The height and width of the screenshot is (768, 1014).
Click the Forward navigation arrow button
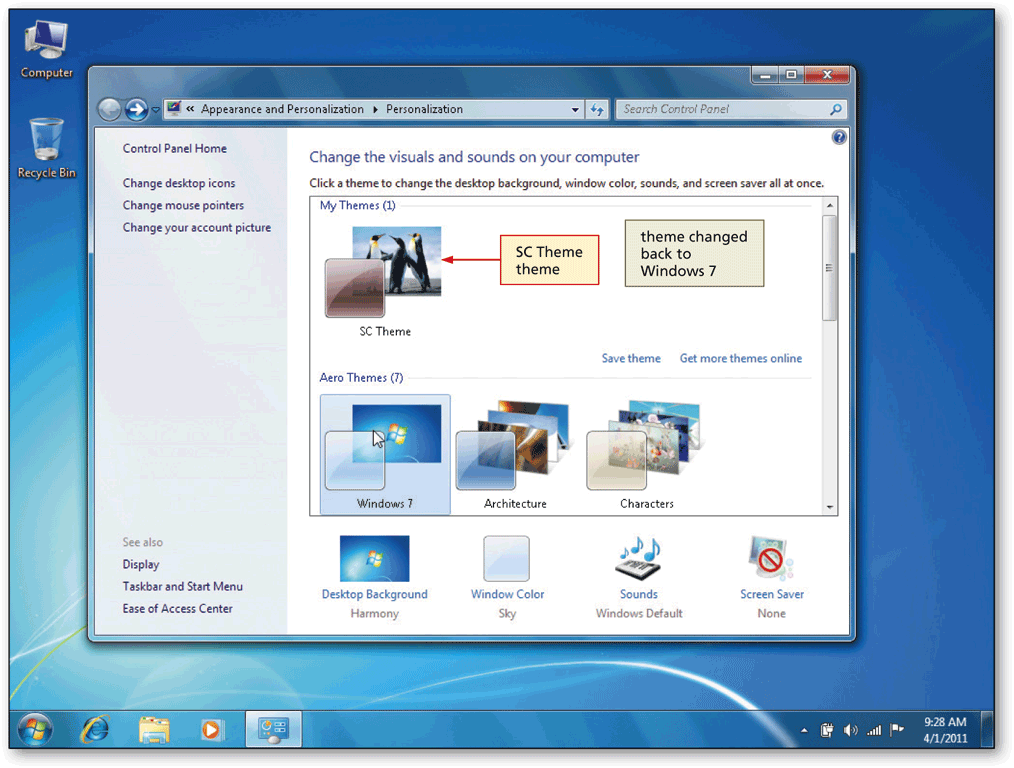click(x=136, y=109)
